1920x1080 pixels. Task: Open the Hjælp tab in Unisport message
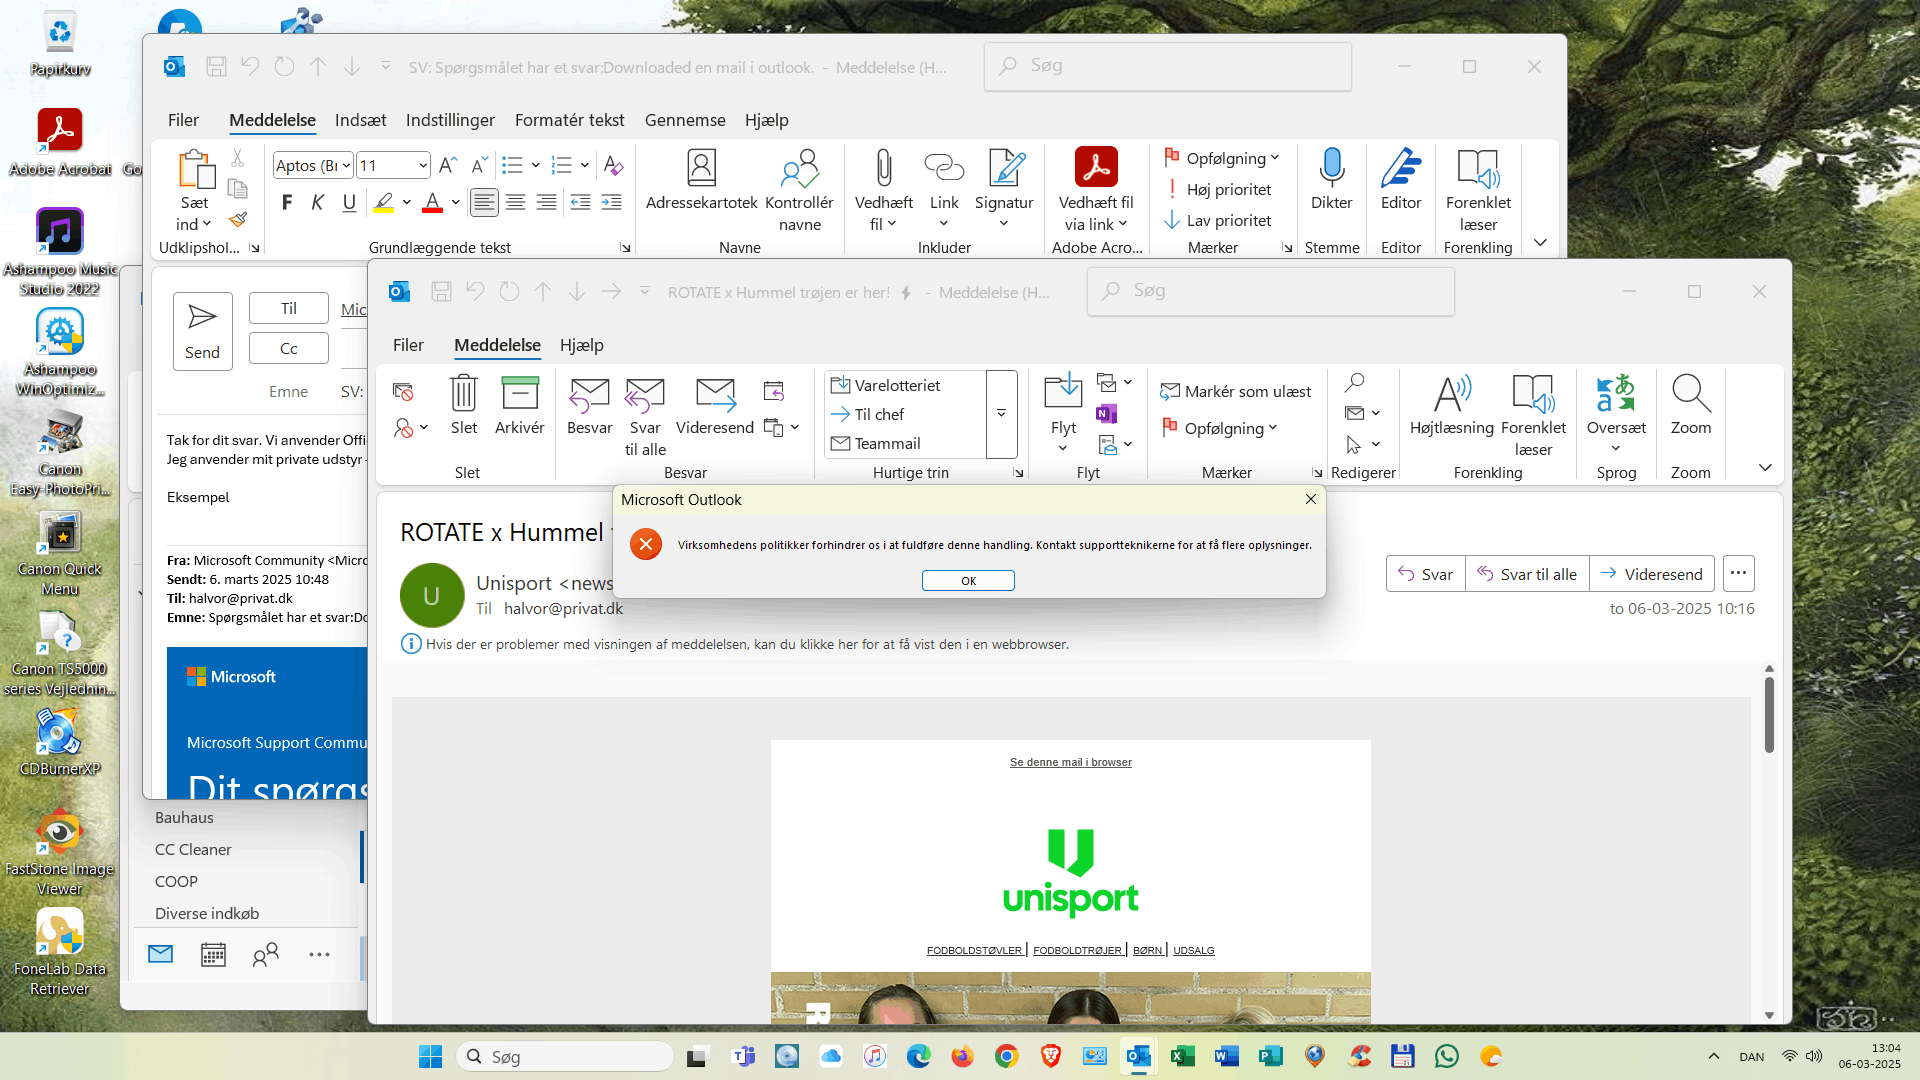click(x=581, y=345)
